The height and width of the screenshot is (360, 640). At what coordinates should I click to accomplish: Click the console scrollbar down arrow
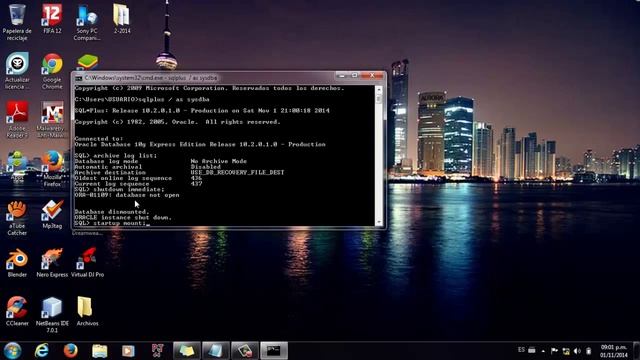click(379, 222)
